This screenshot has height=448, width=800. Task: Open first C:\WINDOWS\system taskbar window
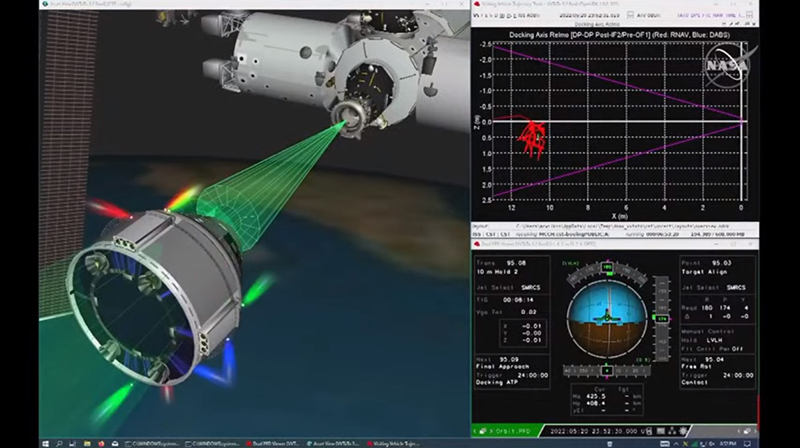click(153, 444)
